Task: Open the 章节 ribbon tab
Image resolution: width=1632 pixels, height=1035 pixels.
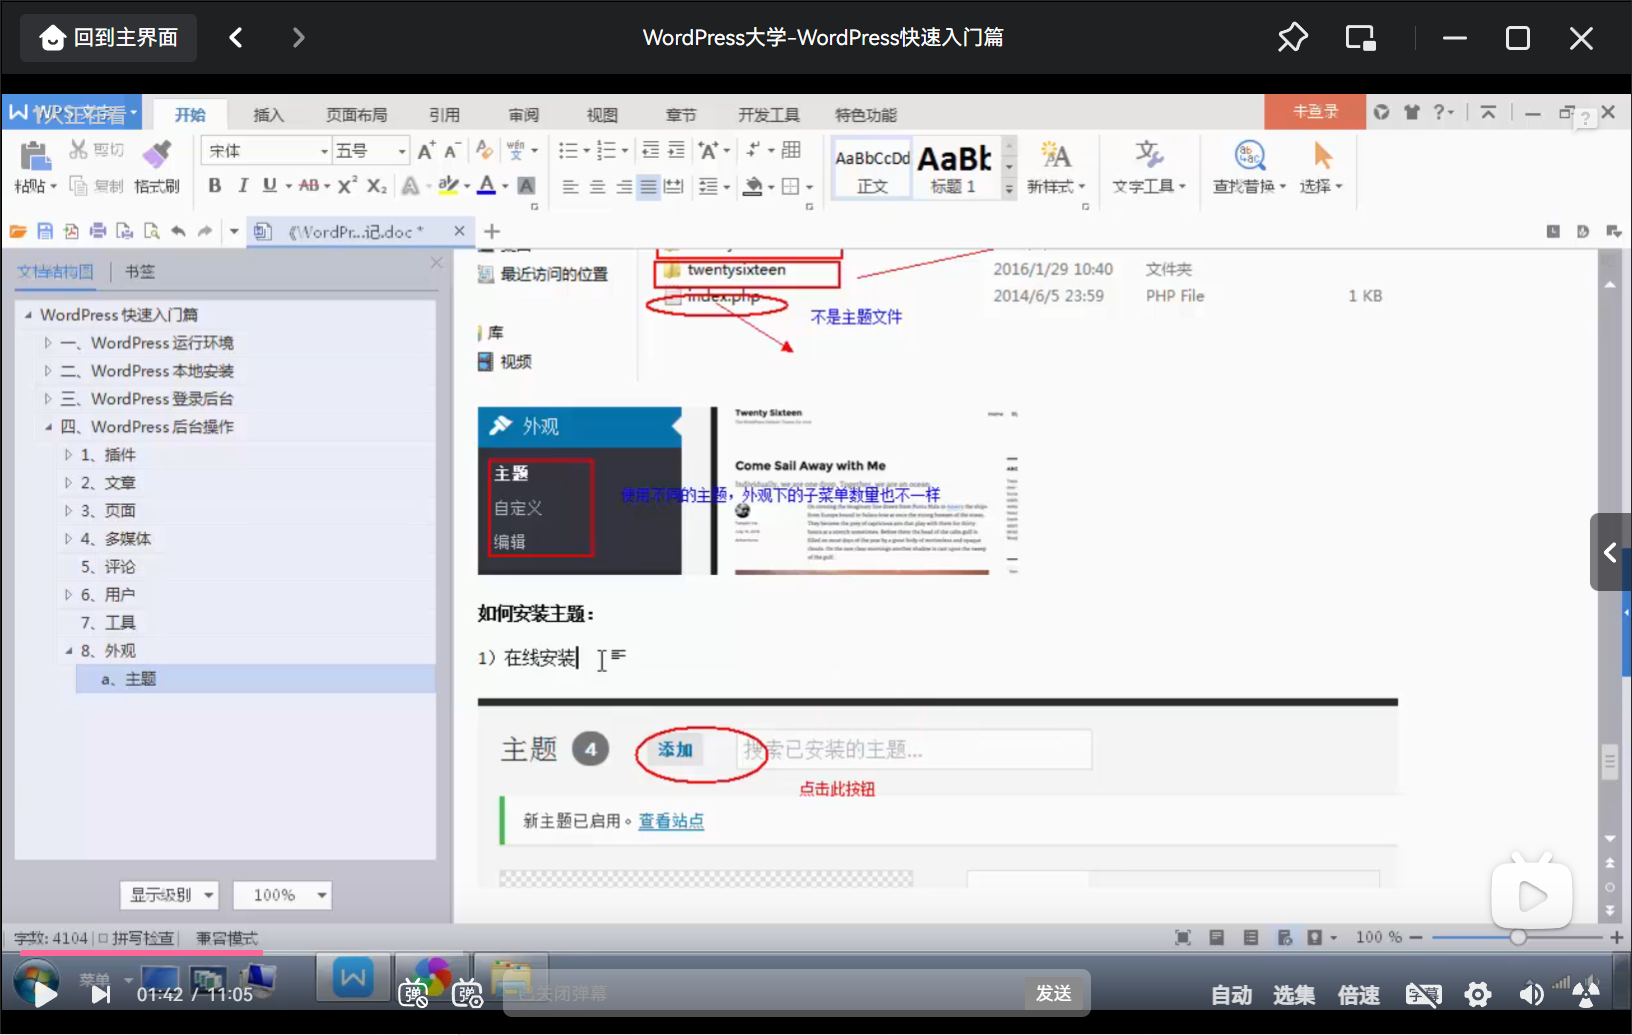Action: point(681,115)
